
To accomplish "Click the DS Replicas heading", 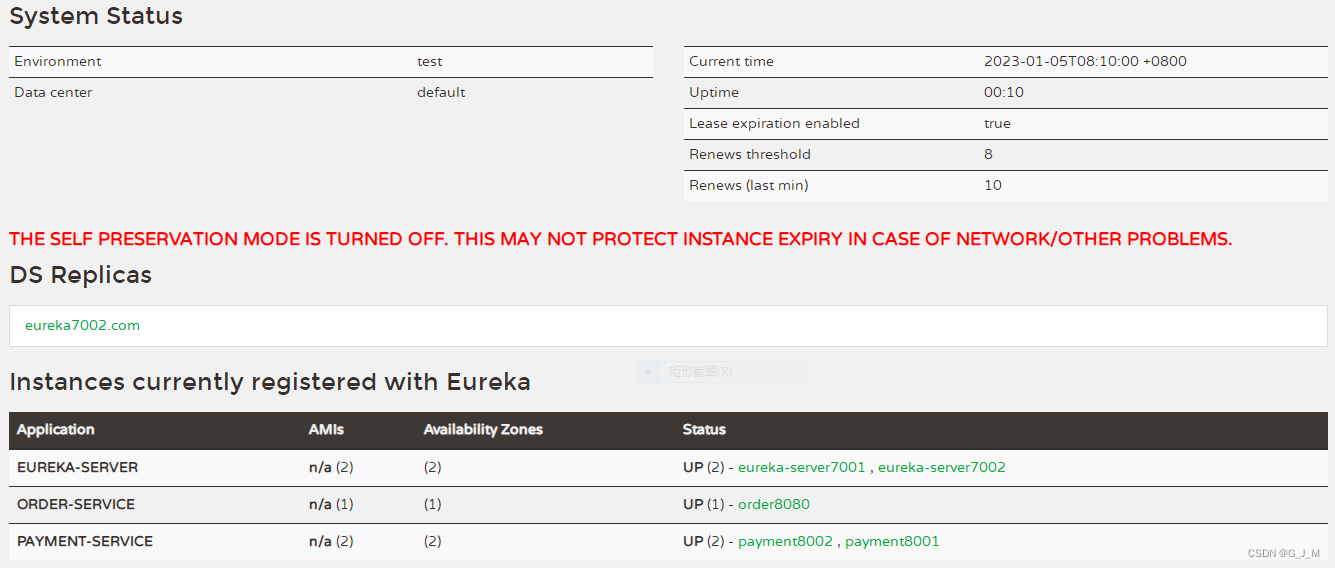I will (x=80, y=275).
